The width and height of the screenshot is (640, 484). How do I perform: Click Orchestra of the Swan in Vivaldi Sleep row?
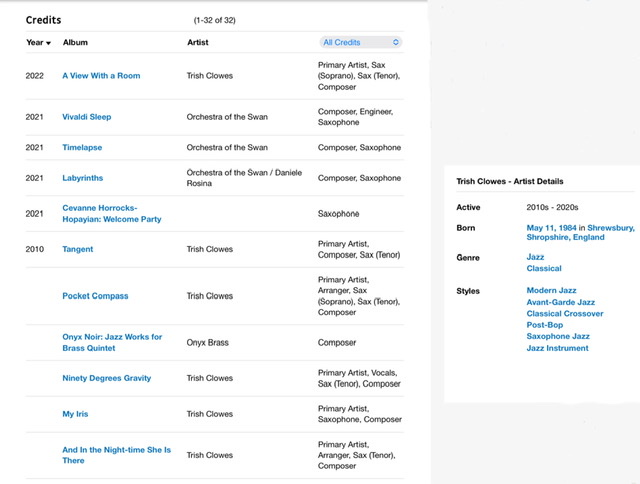pyautogui.click(x=227, y=117)
